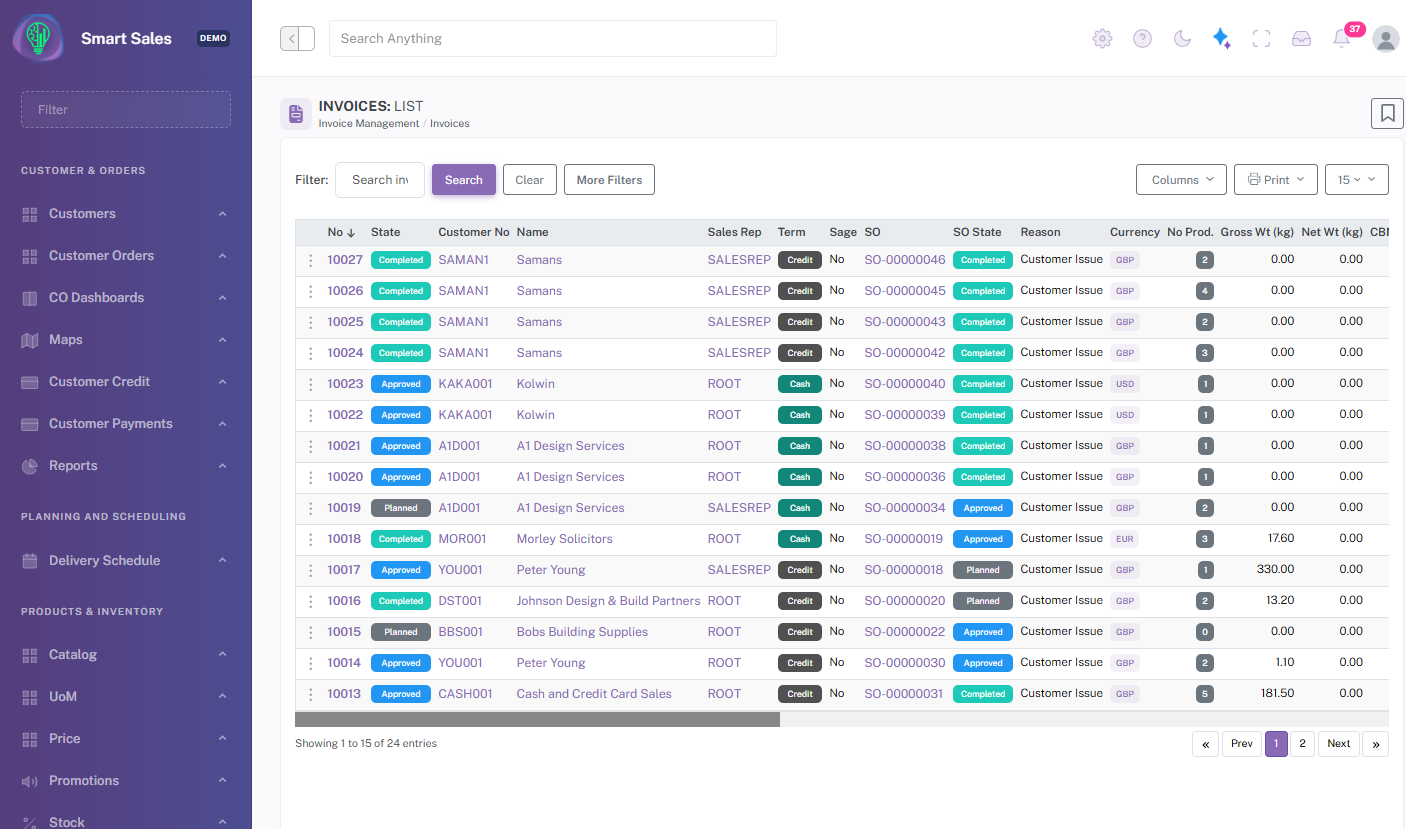Open the settings gear icon
The width and height of the screenshot is (1406, 829).
[x=1102, y=38]
